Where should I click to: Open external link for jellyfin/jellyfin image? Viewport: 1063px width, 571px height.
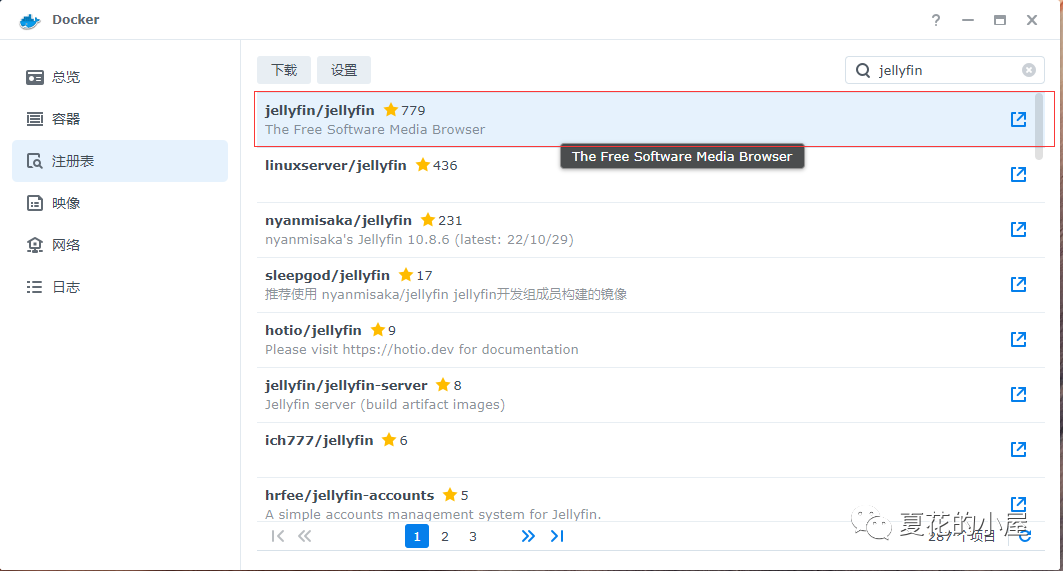coord(1018,120)
